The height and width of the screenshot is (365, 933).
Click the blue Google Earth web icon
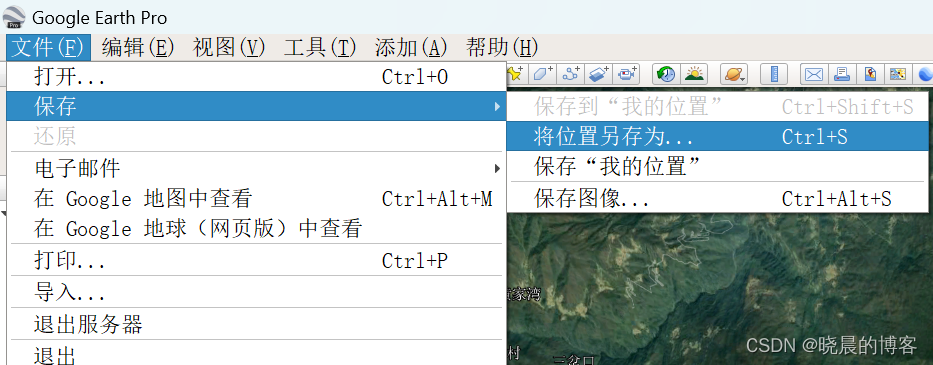(925, 74)
